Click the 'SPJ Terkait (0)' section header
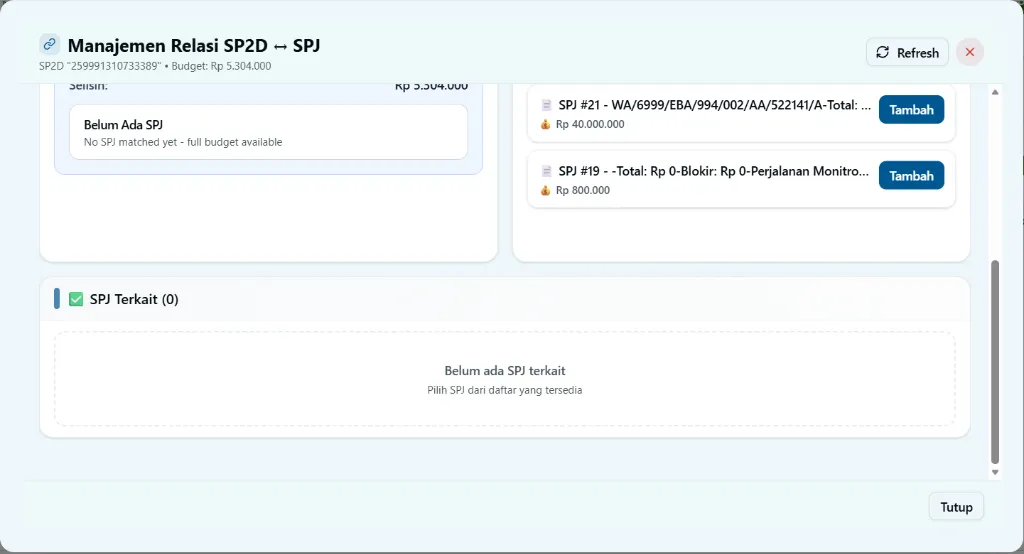Screen dimensions: 1024x554 pyautogui.click(x=134, y=299)
